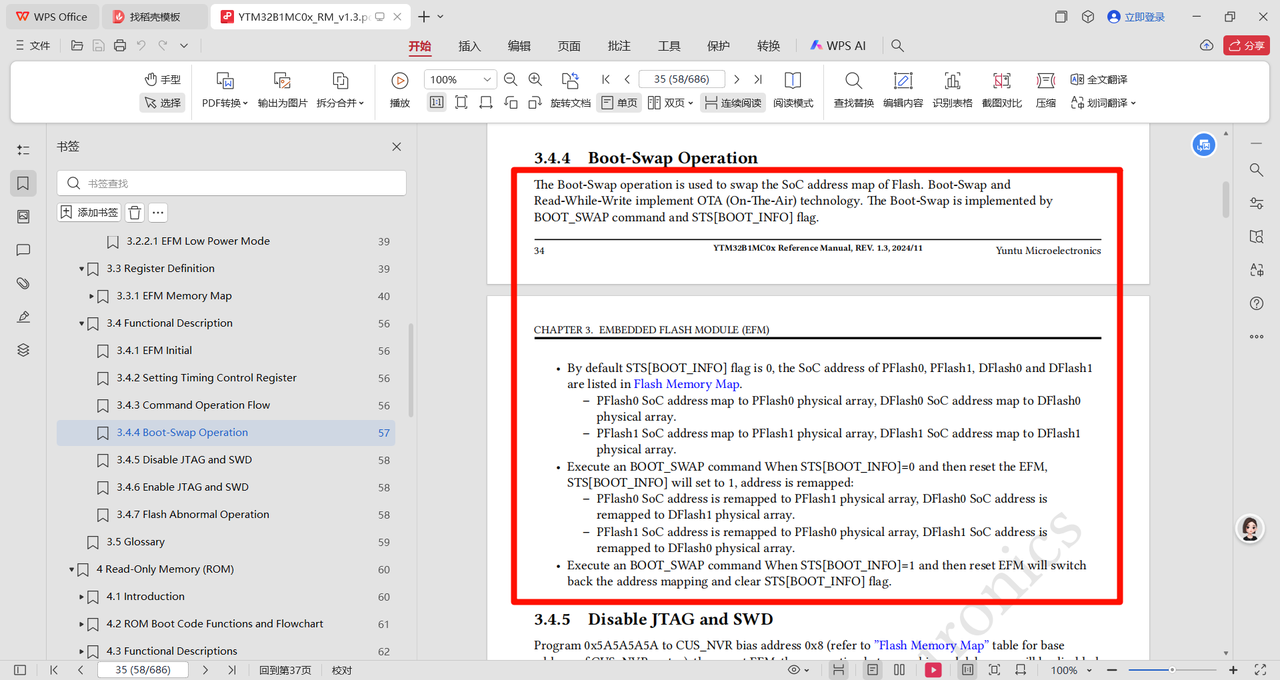Viewport: 1280px width, 680px height.
Task: Click the bookmark search (书签查找) field
Action: (x=232, y=183)
